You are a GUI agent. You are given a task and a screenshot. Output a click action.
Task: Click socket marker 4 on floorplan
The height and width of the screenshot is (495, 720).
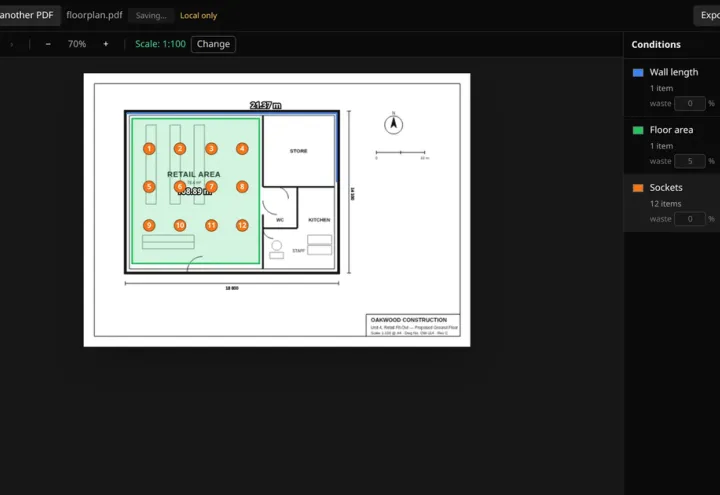[242, 148]
